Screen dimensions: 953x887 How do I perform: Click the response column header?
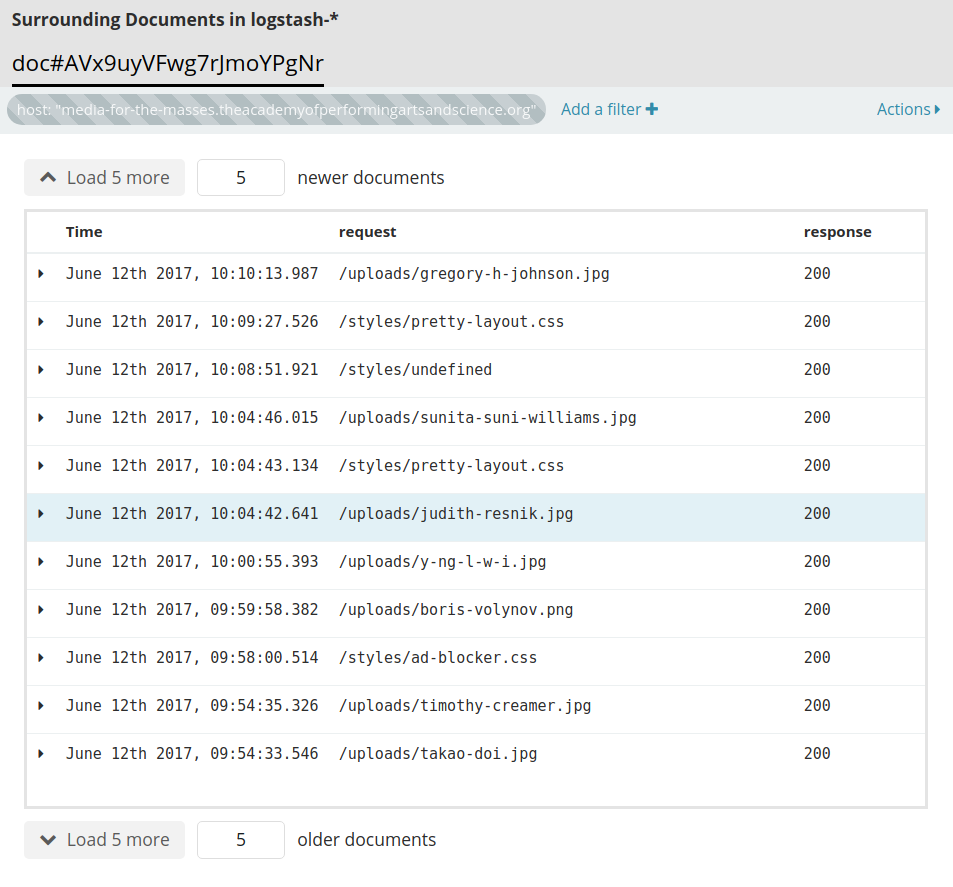(837, 232)
